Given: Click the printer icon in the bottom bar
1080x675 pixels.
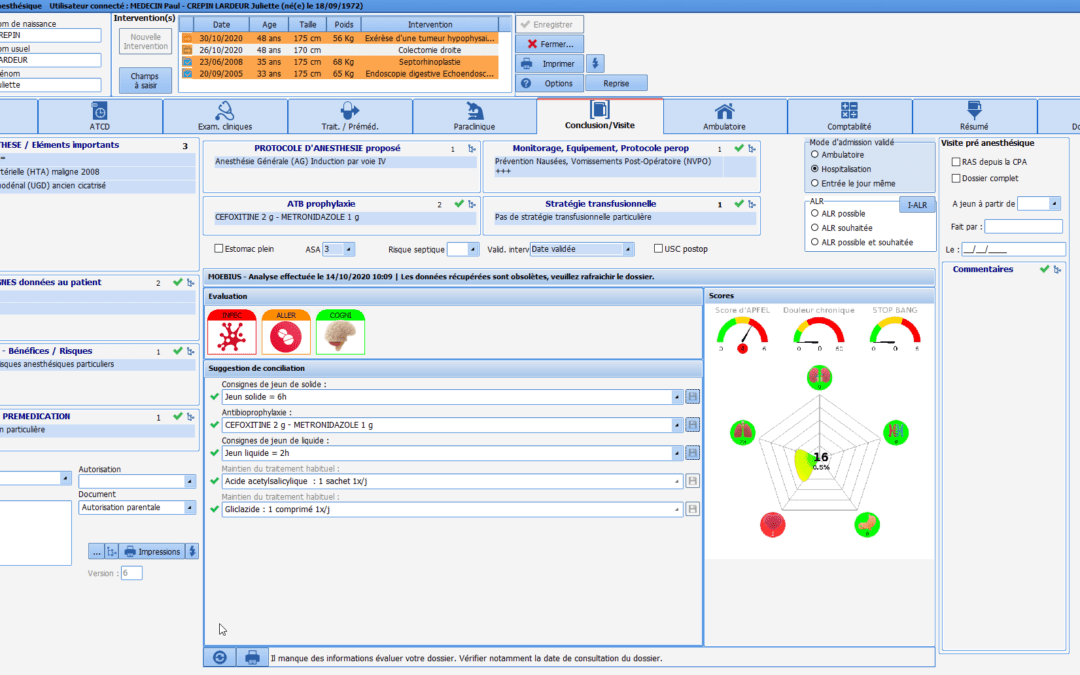Looking at the screenshot, I should click(x=252, y=657).
